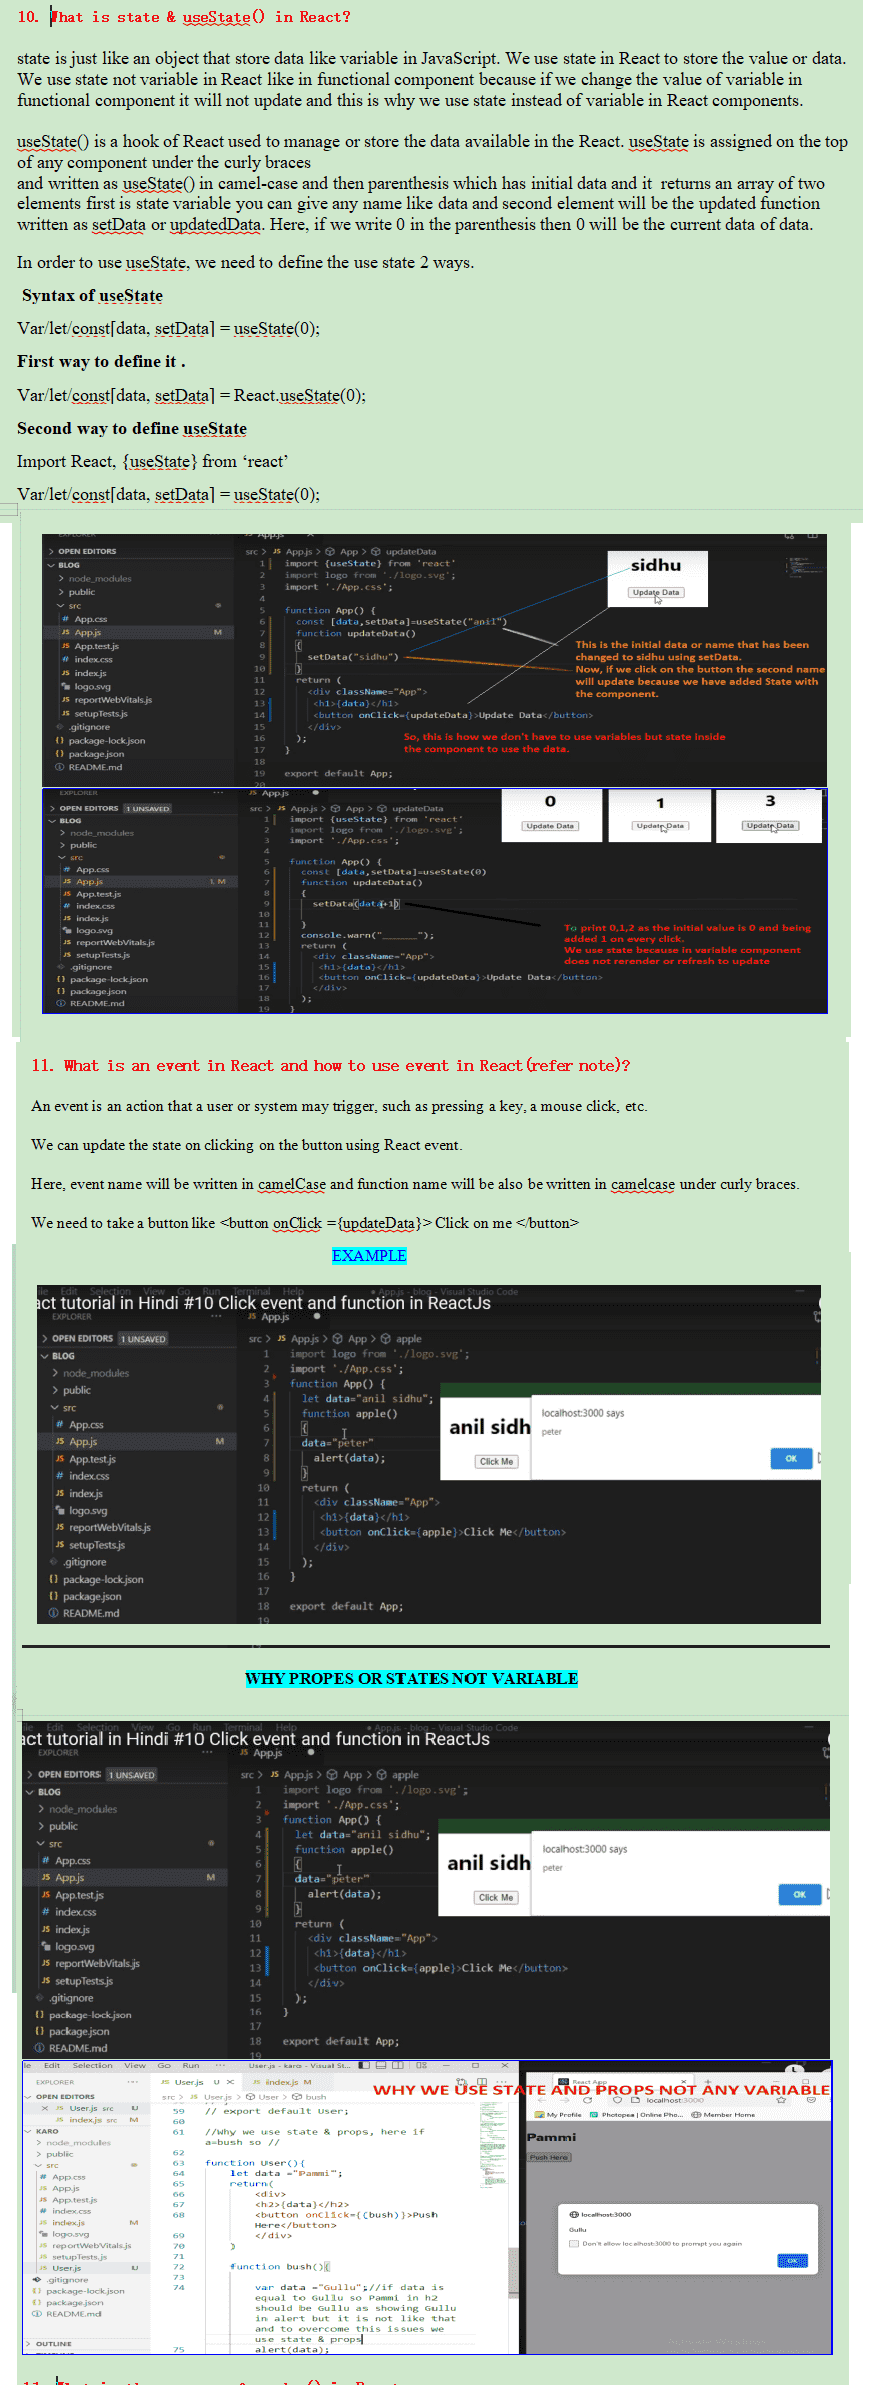876x2392 pixels.
Task: Tick 'Don't allow localhost:3000 to prompt you again'
Action: [x=574, y=2243]
